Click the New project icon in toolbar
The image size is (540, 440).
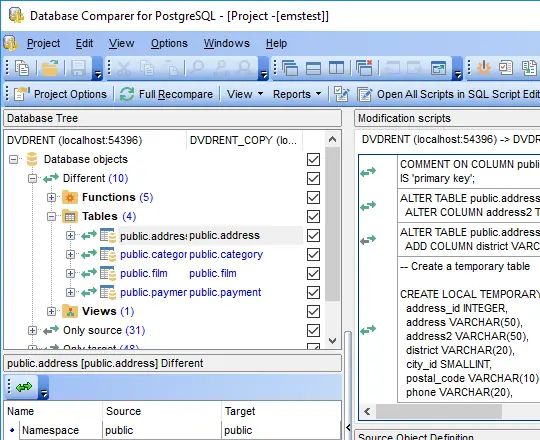(x=22, y=68)
